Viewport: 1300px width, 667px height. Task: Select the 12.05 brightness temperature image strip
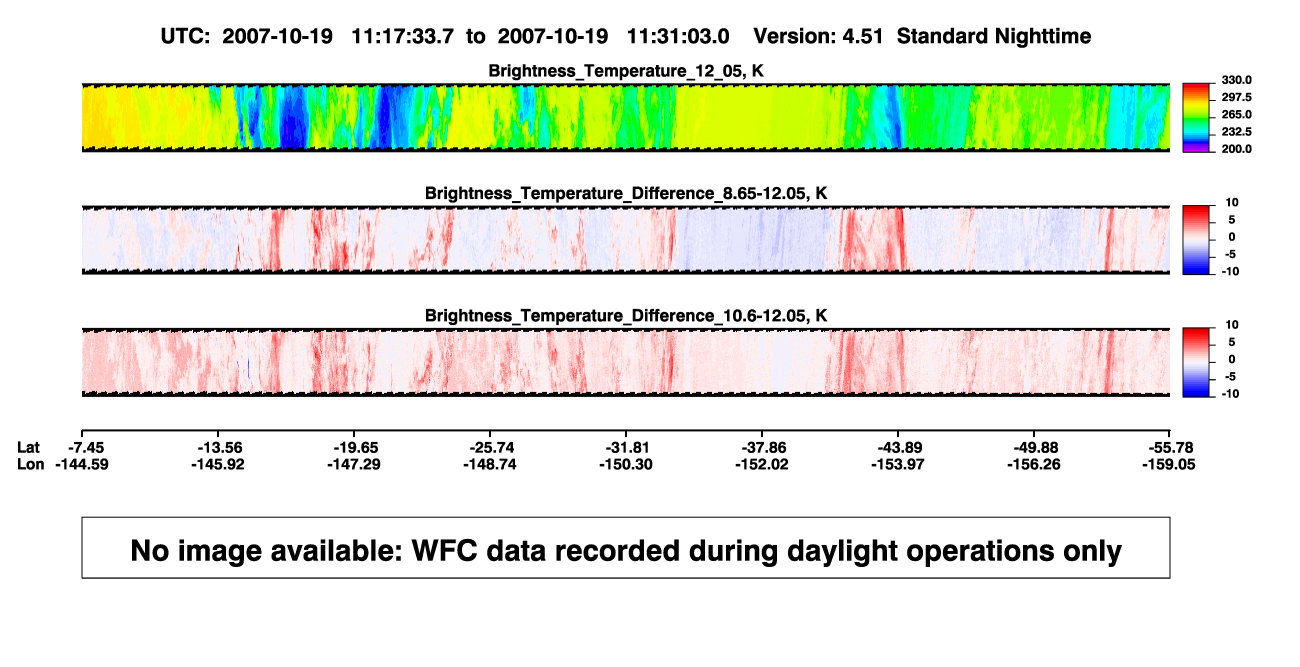(x=626, y=117)
